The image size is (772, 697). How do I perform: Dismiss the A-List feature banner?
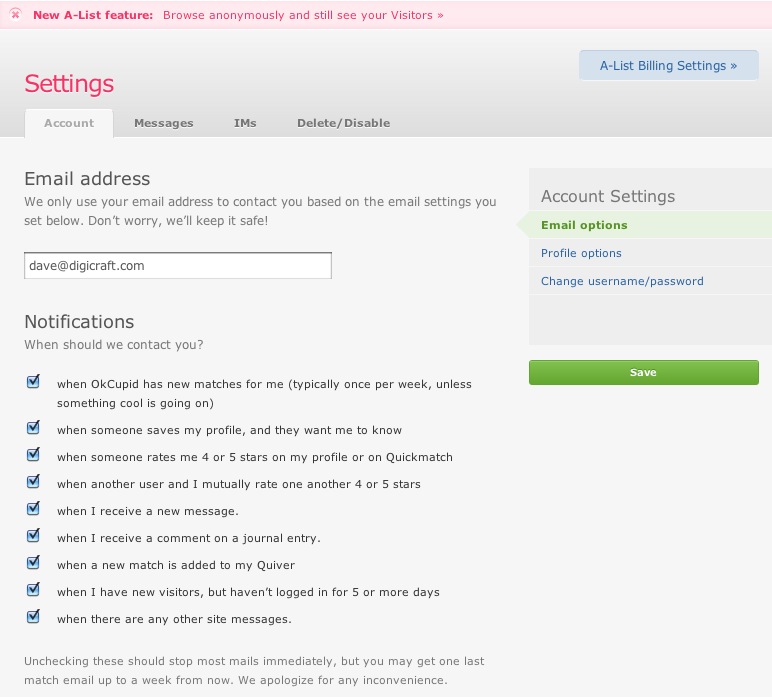point(16,14)
